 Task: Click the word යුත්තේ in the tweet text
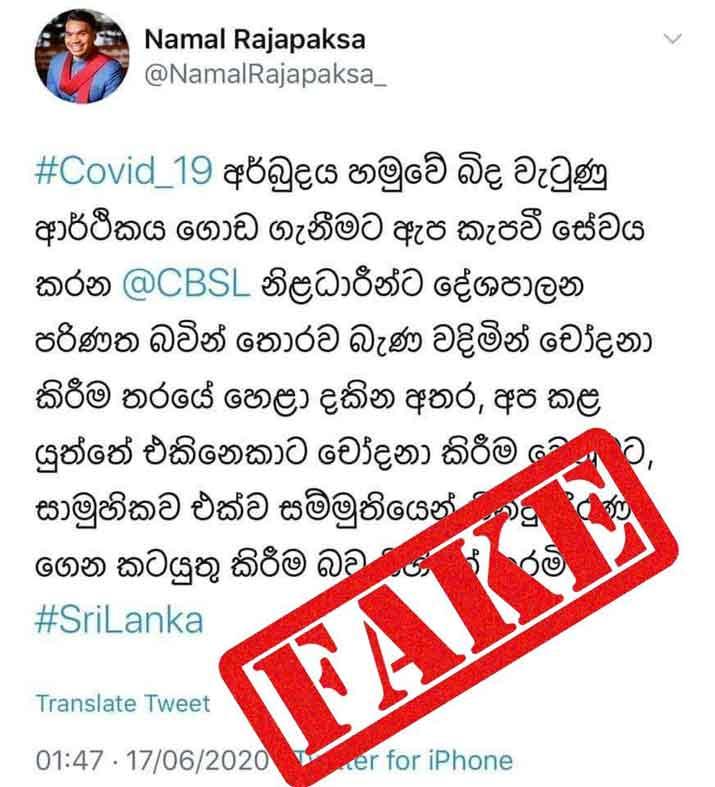coord(84,453)
